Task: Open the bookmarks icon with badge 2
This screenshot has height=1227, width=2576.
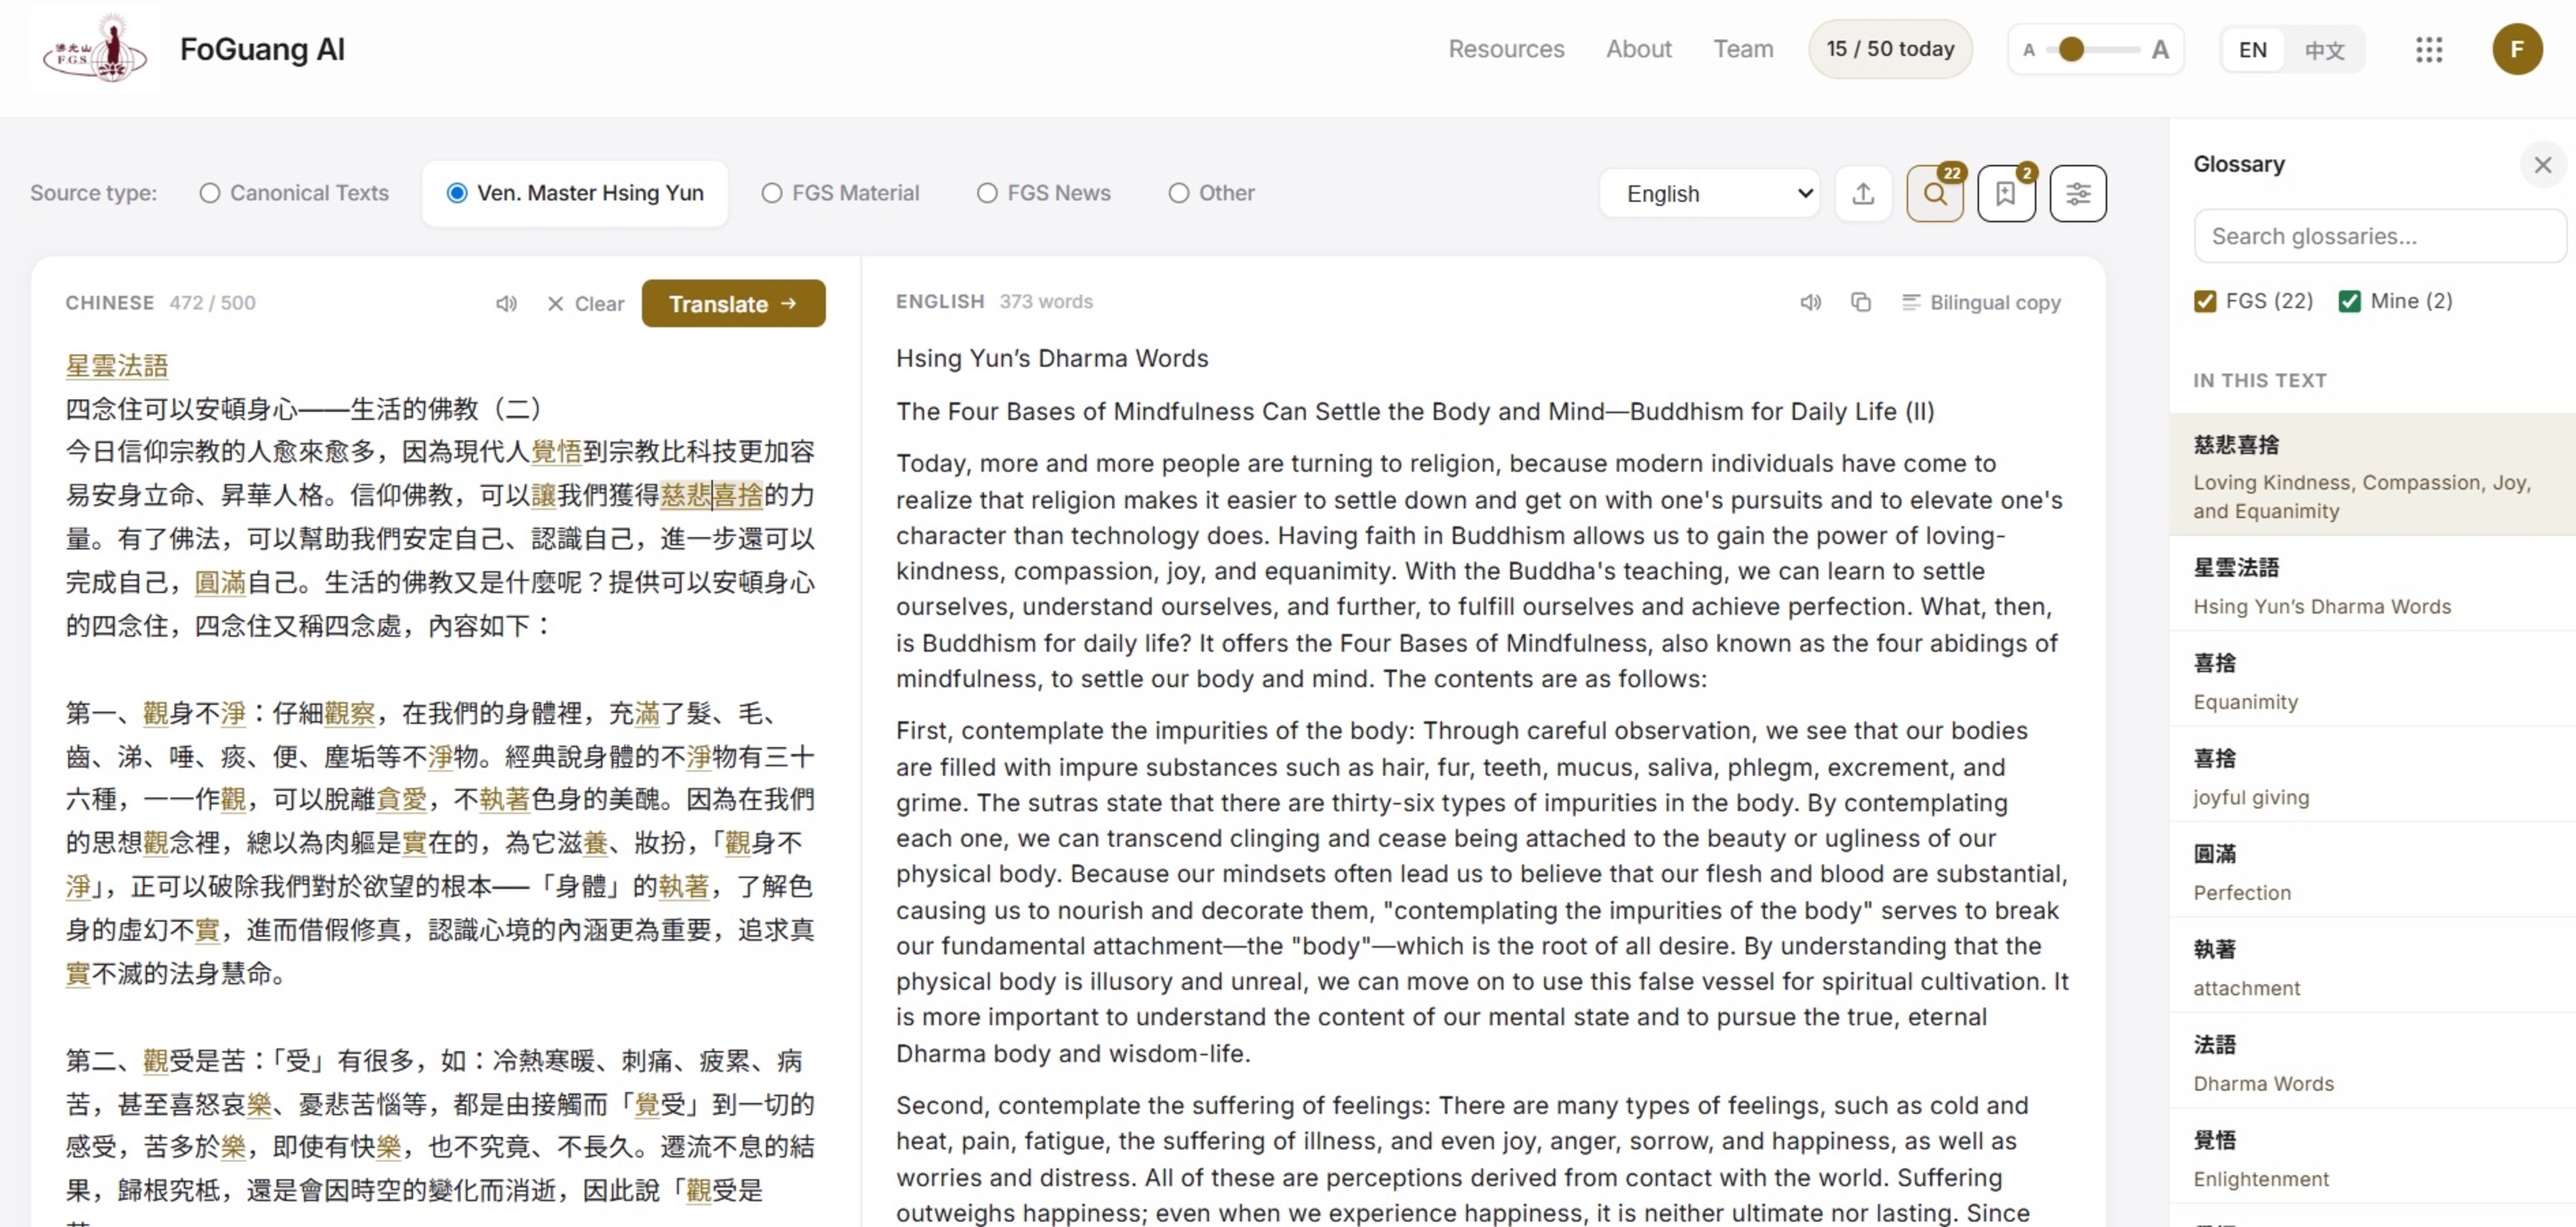Action: pos(2006,193)
